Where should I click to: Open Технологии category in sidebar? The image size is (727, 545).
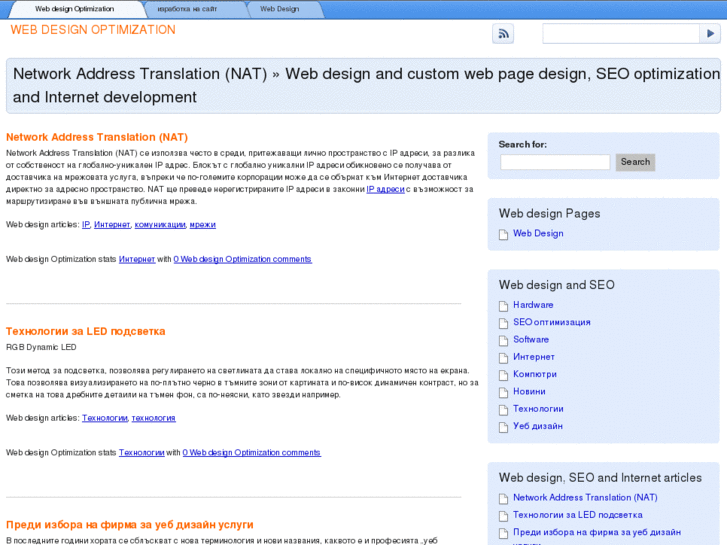click(x=538, y=409)
